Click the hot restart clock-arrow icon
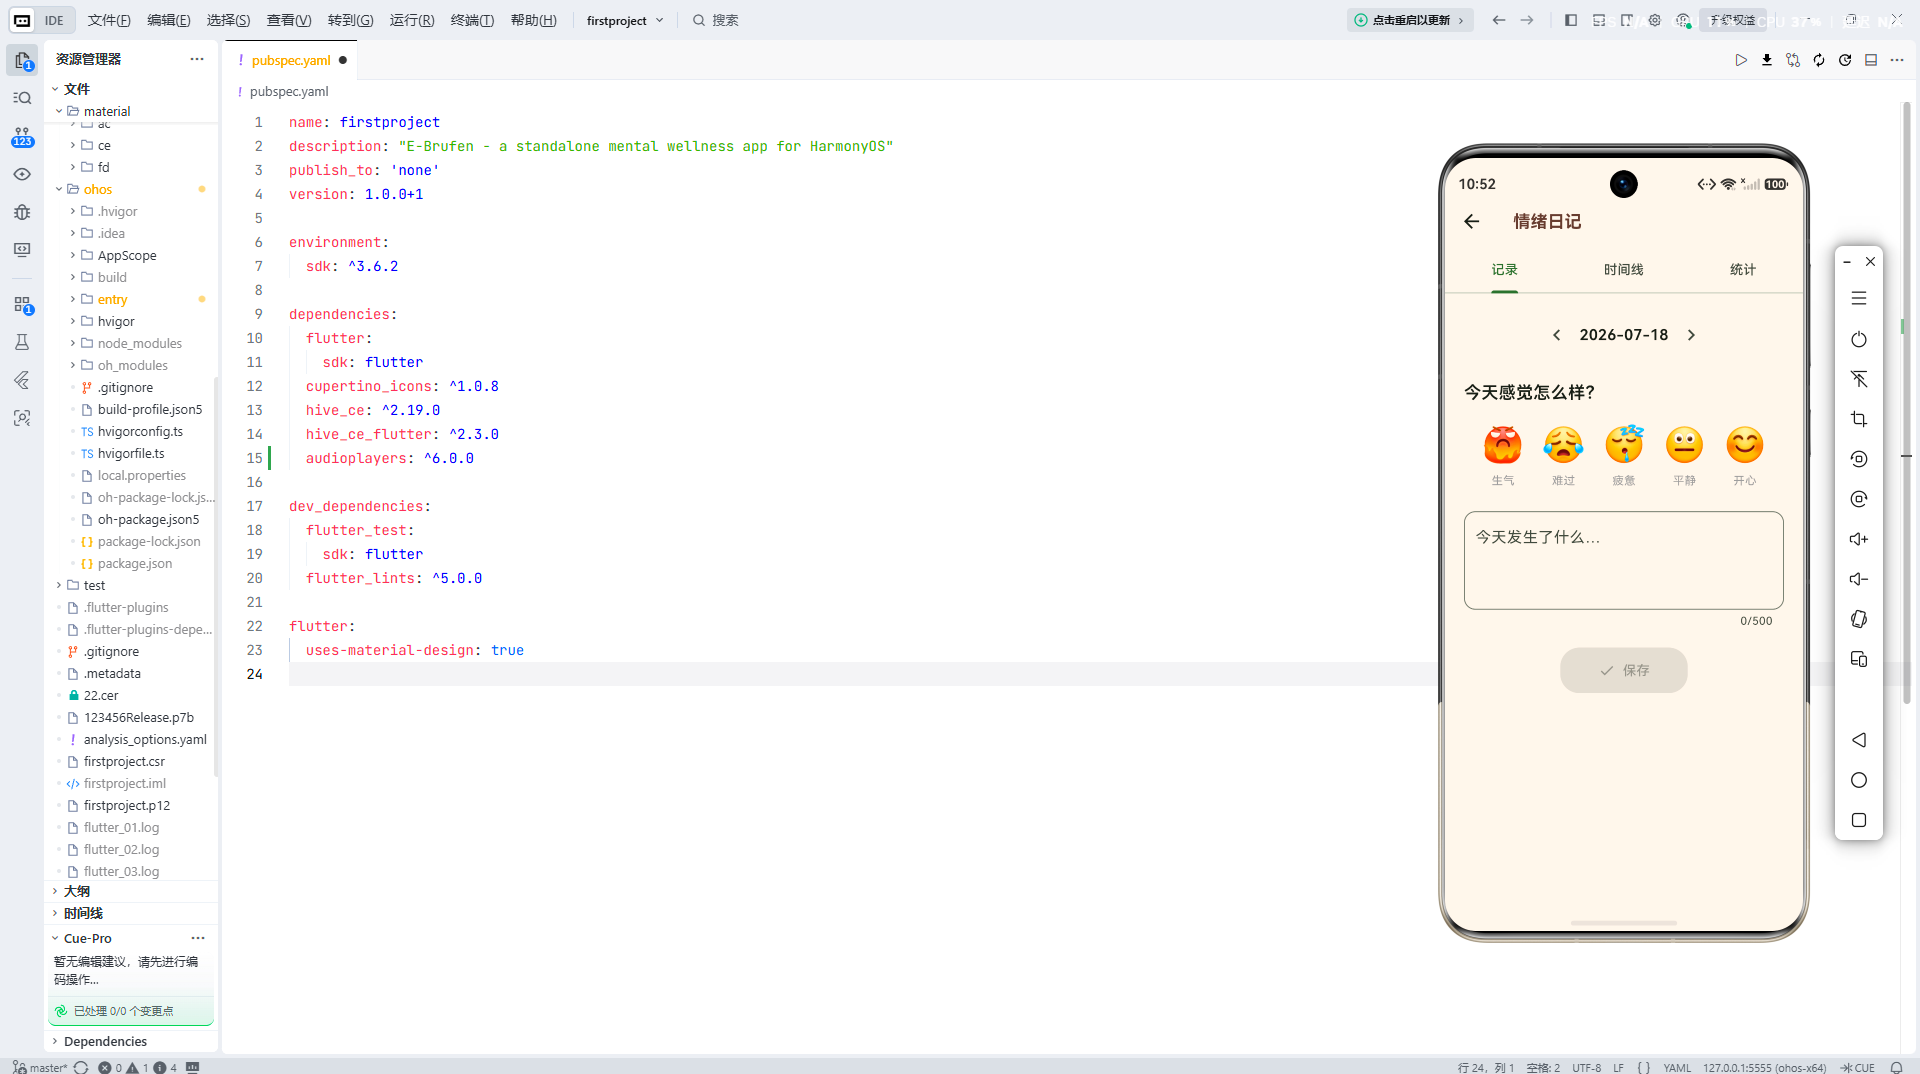The image size is (1920, 1074). click(x=1845, y=60)
